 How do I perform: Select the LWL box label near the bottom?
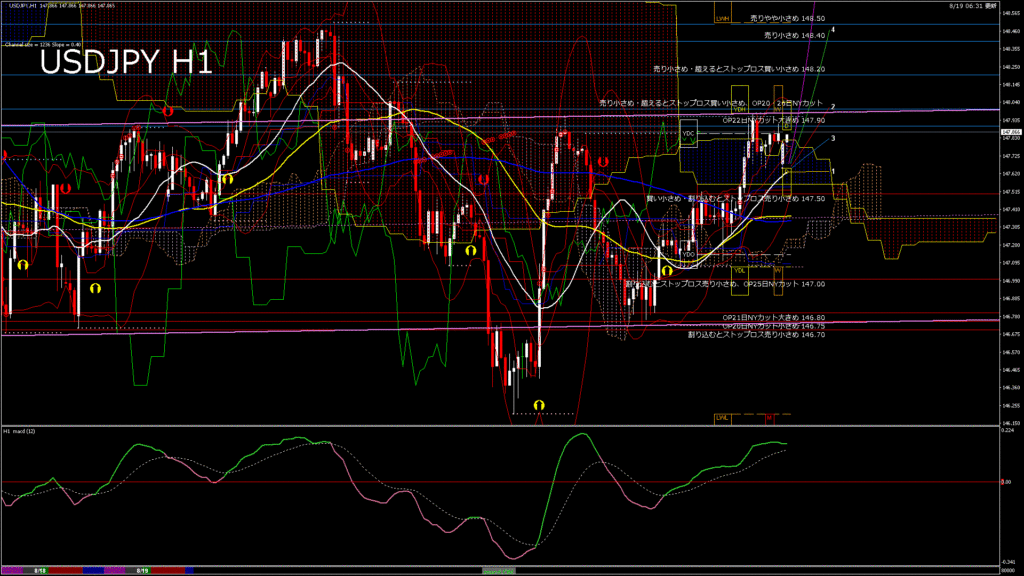(722, 416)
